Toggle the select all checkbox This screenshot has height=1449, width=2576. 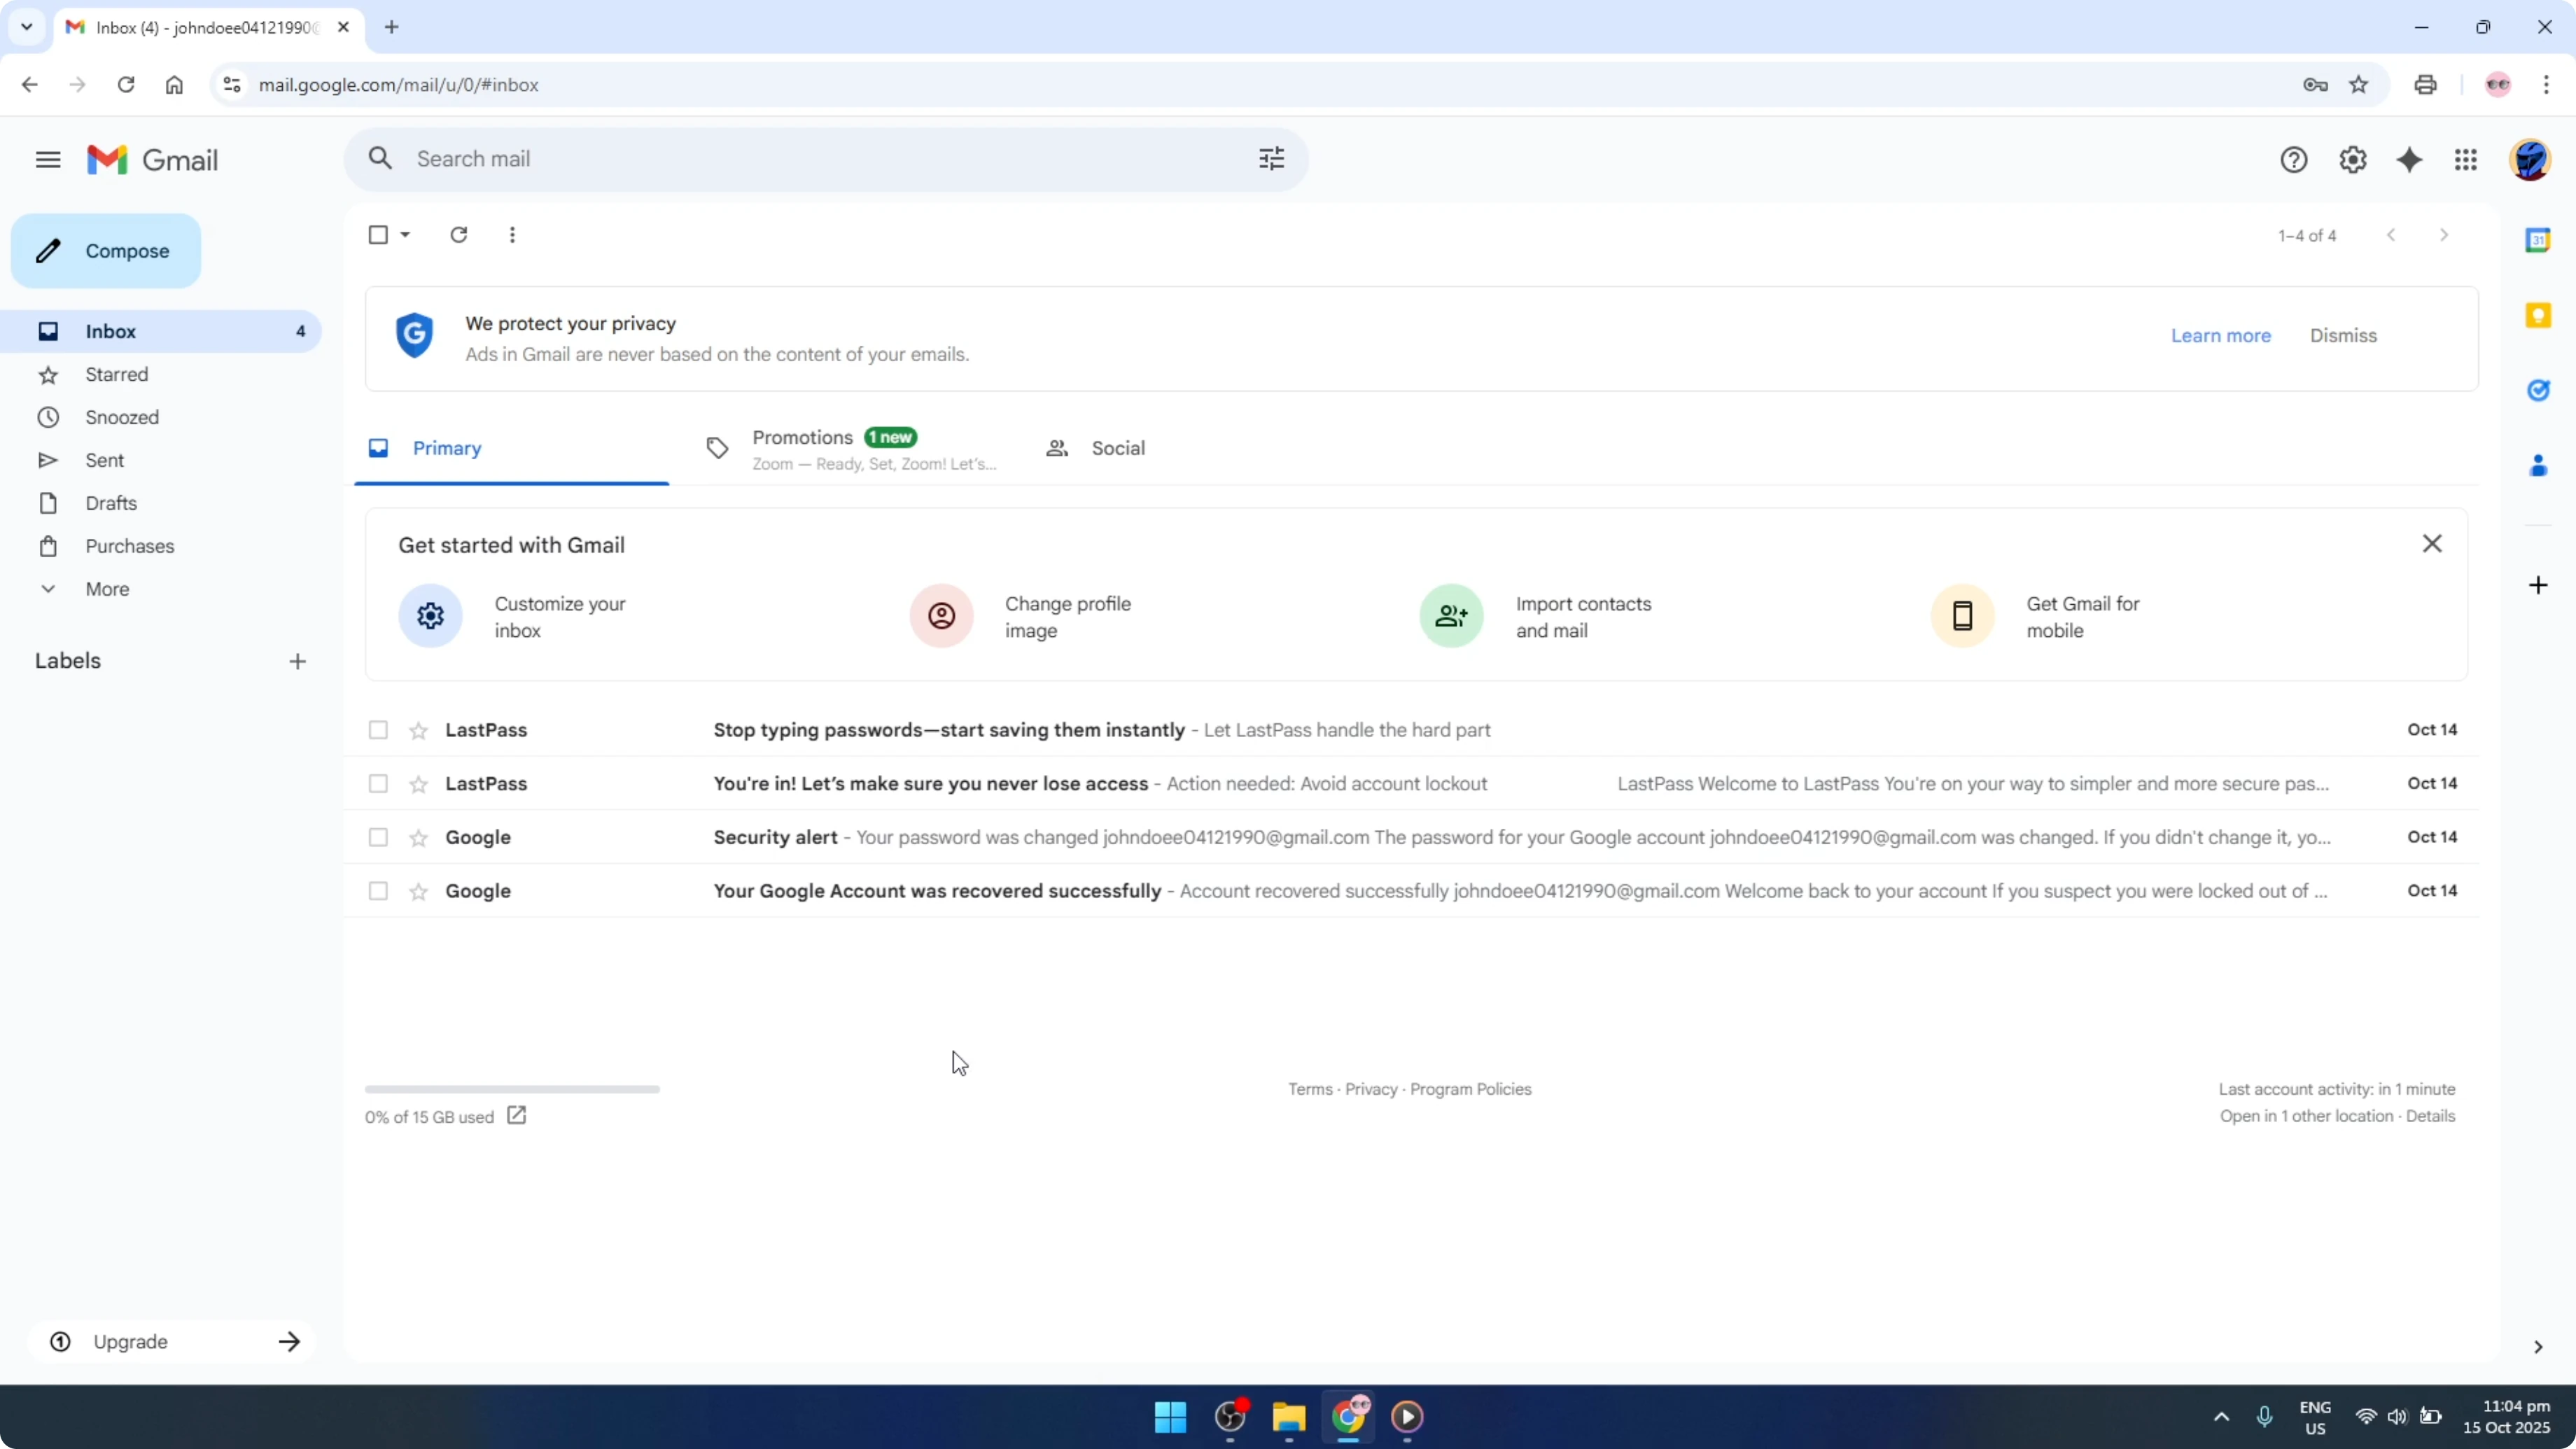pos(378,235)
